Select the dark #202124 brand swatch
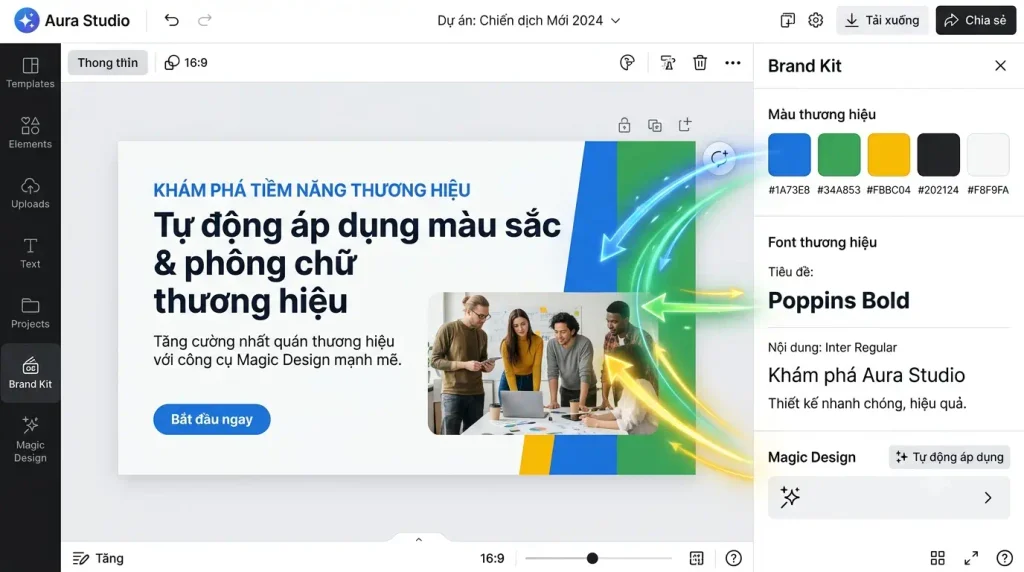 938,155
